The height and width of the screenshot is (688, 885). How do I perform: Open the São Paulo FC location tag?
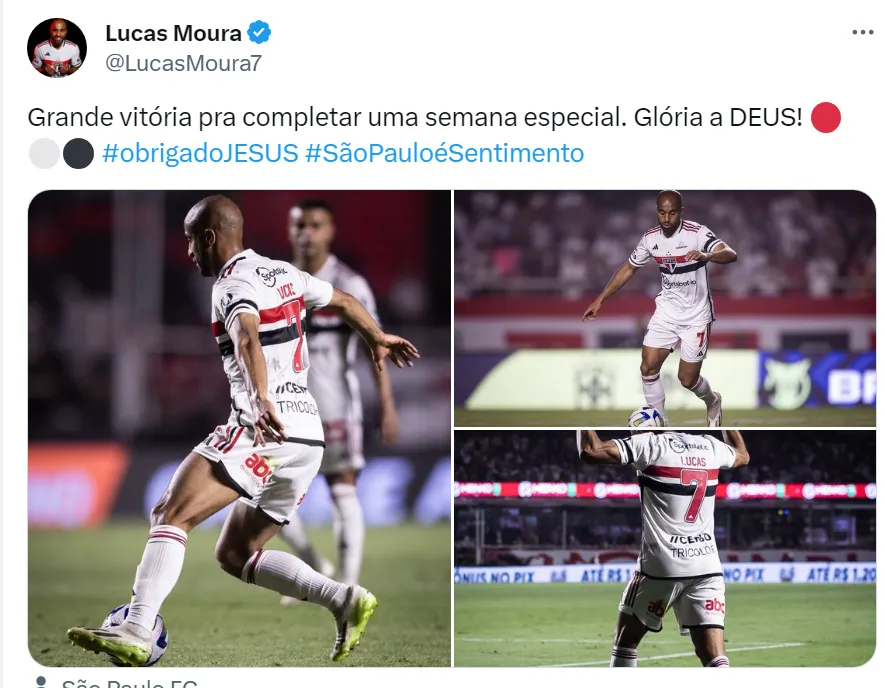pyautogui.click(x=129, y=683)
